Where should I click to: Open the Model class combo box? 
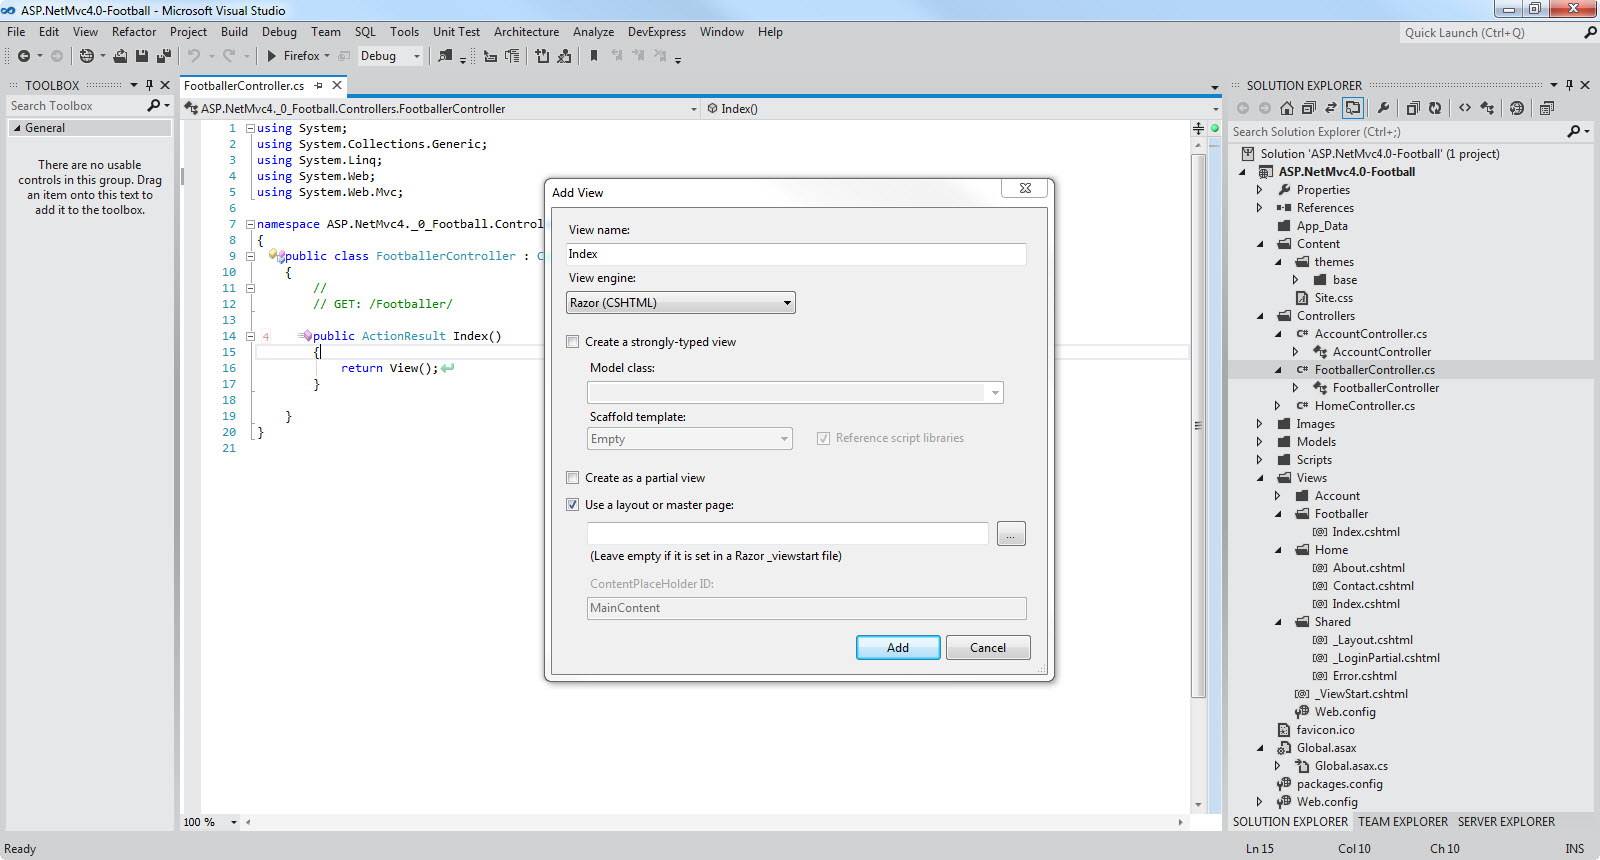[x=795, y=393]
